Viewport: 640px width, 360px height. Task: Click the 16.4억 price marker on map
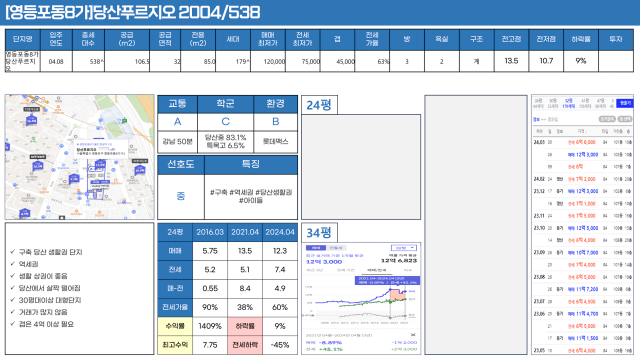31,120
